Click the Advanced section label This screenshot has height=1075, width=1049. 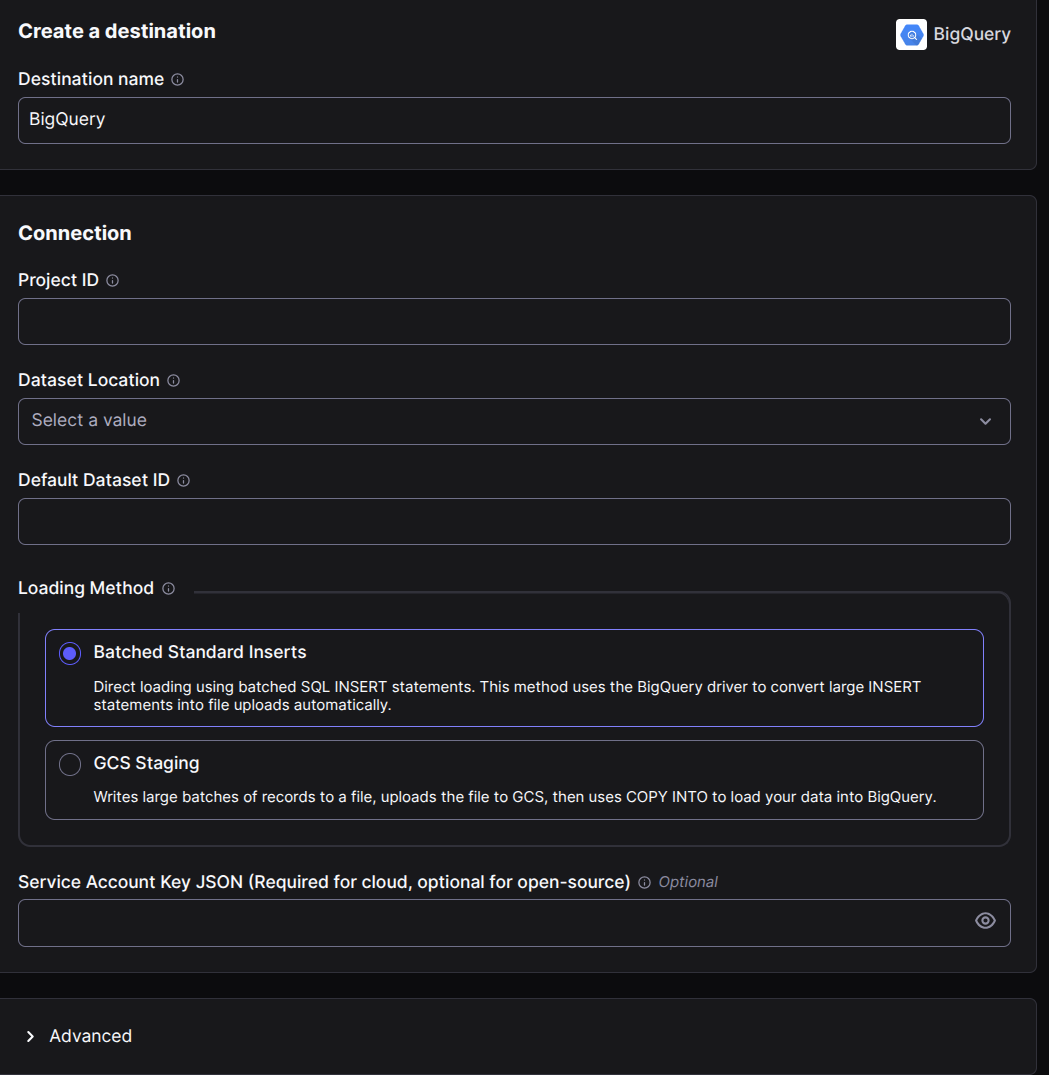91,1036
